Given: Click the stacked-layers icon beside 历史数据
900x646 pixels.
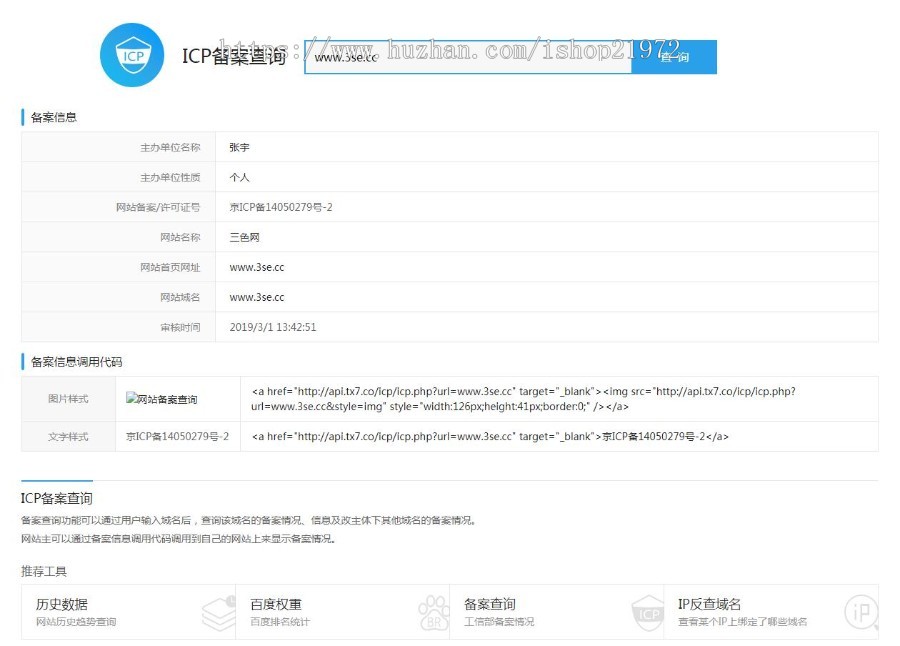Looking at the screenshot, I should [218, 611].
